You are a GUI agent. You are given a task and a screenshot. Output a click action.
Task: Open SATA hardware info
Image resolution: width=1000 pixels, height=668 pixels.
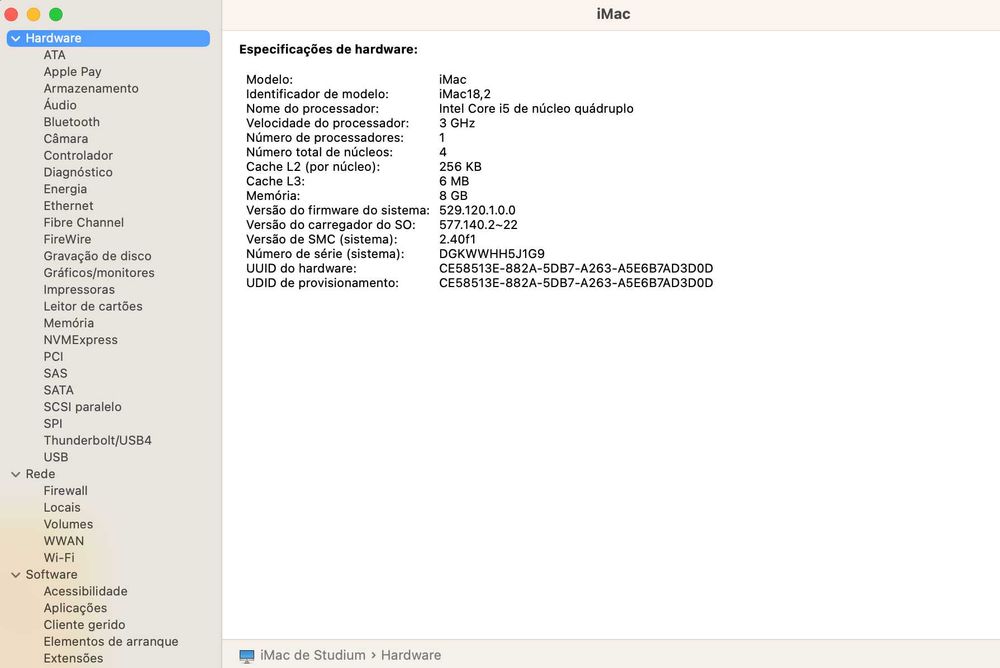click(x=58, y=390)
